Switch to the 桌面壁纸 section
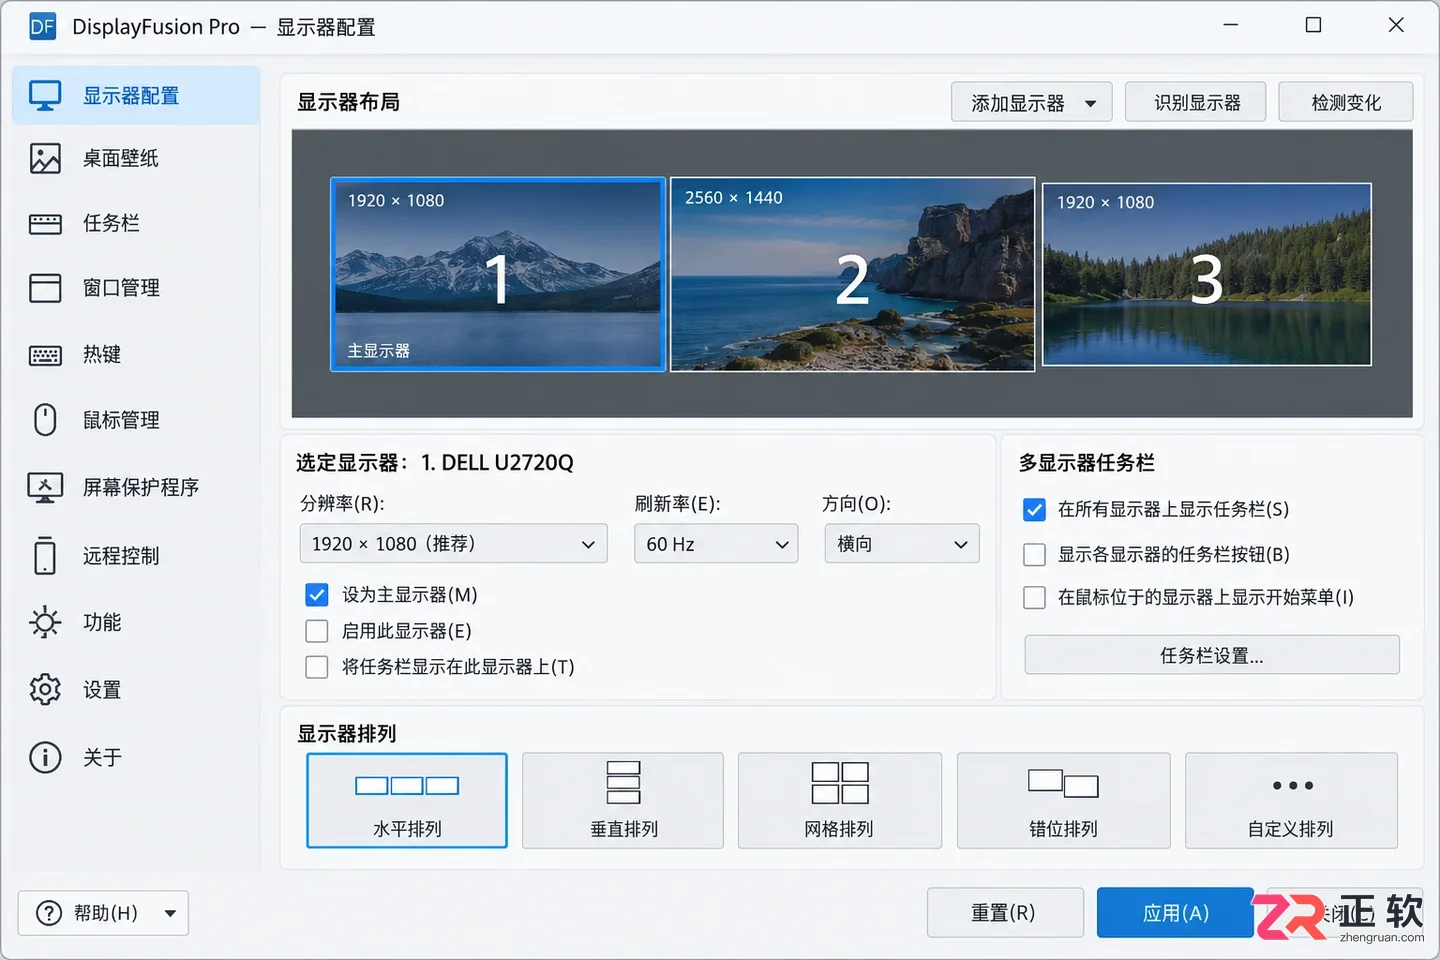1440x960 pixels. (x=136, y=158)
